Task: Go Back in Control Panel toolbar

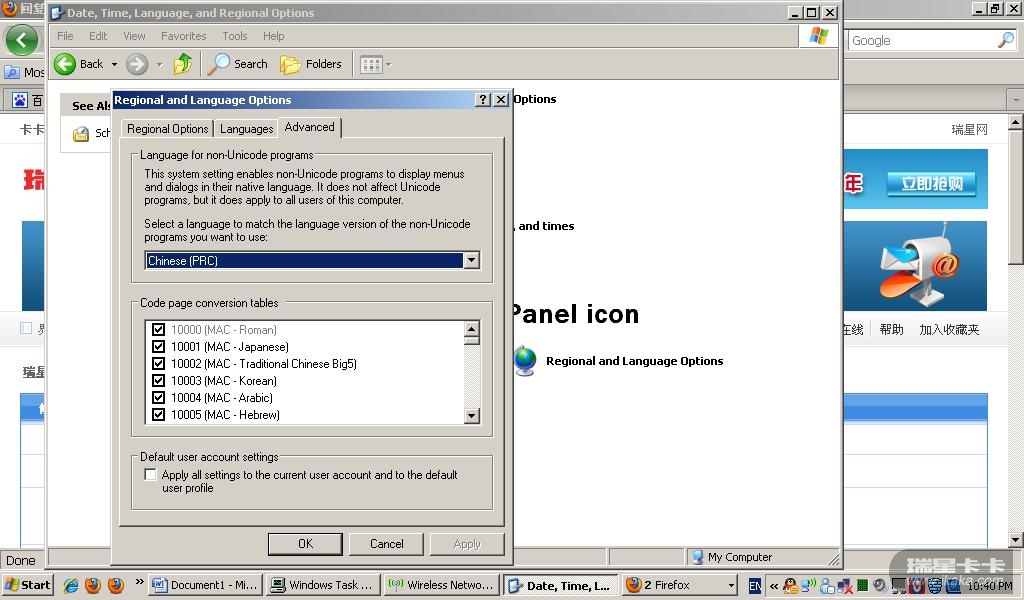Action: (x=78, y=64)
